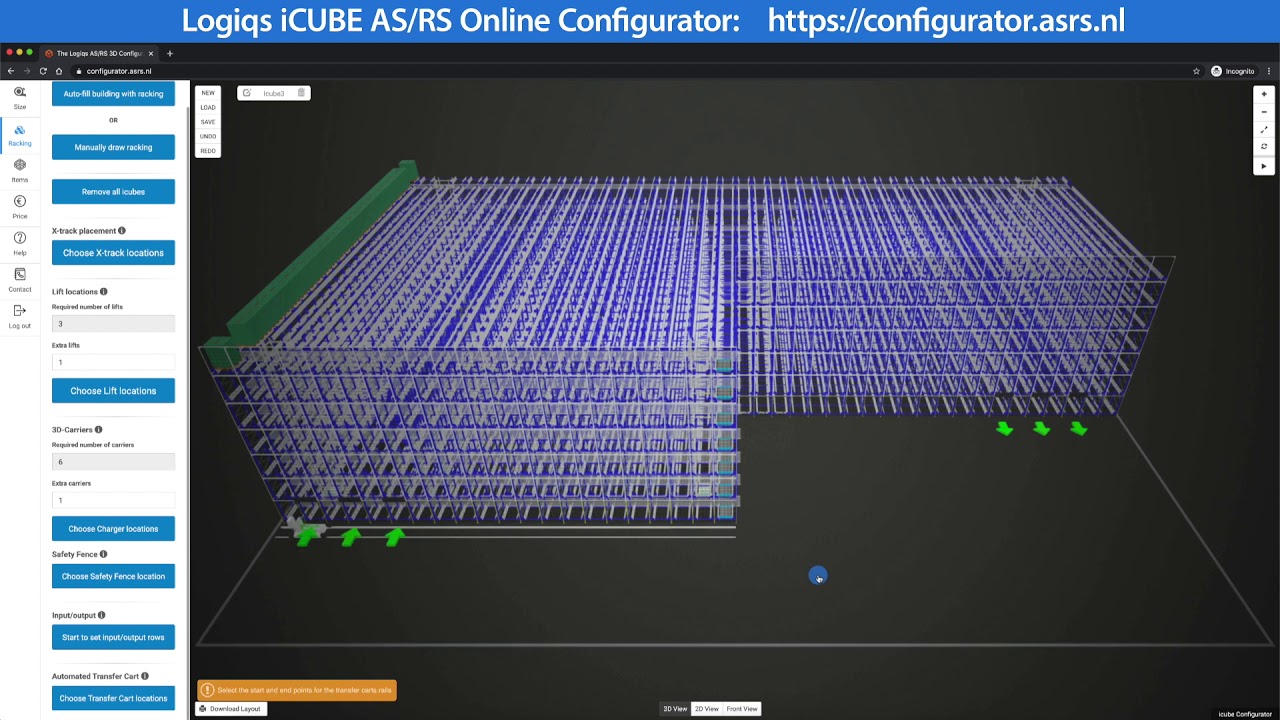Click UNDO in the file menu

208,136
